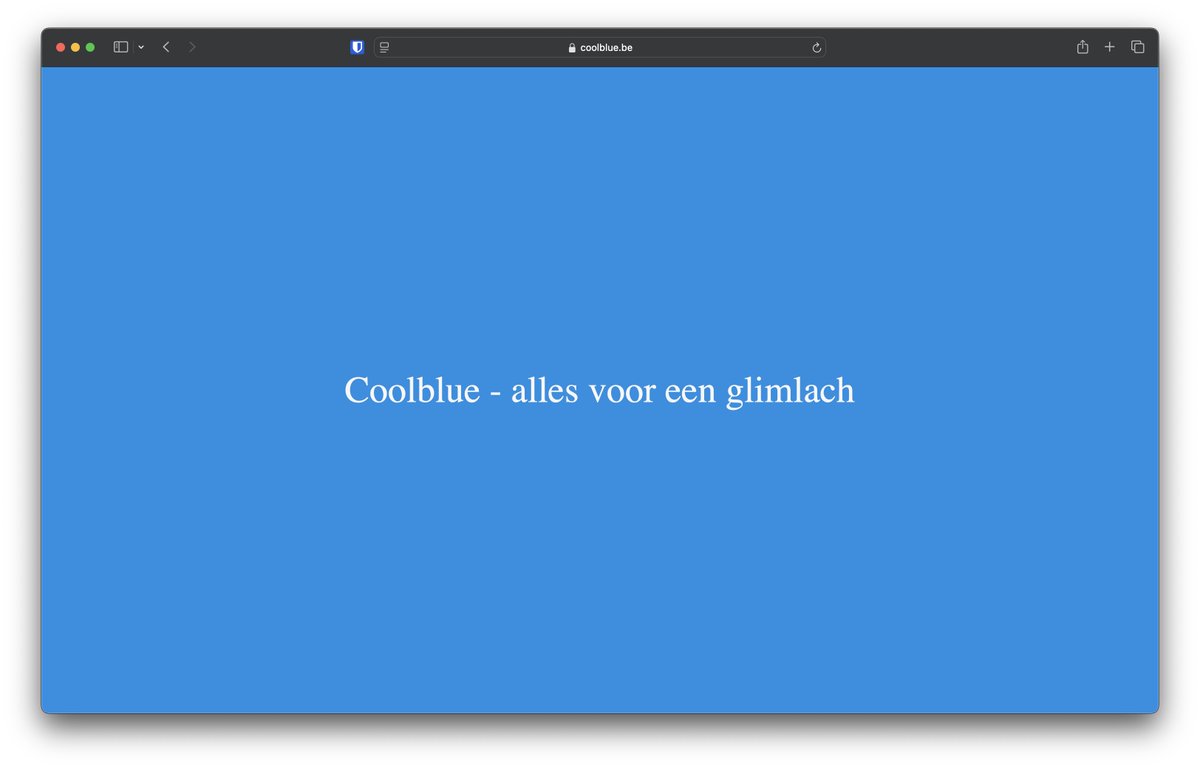The height and width of the screenshot is (768, 1200).
Task: Open the Share menu
Action: click(x=1082, y=47)
